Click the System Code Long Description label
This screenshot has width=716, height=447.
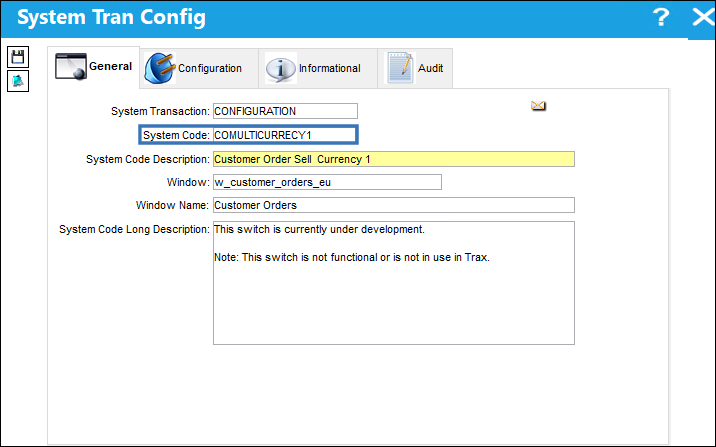[134, 229]
